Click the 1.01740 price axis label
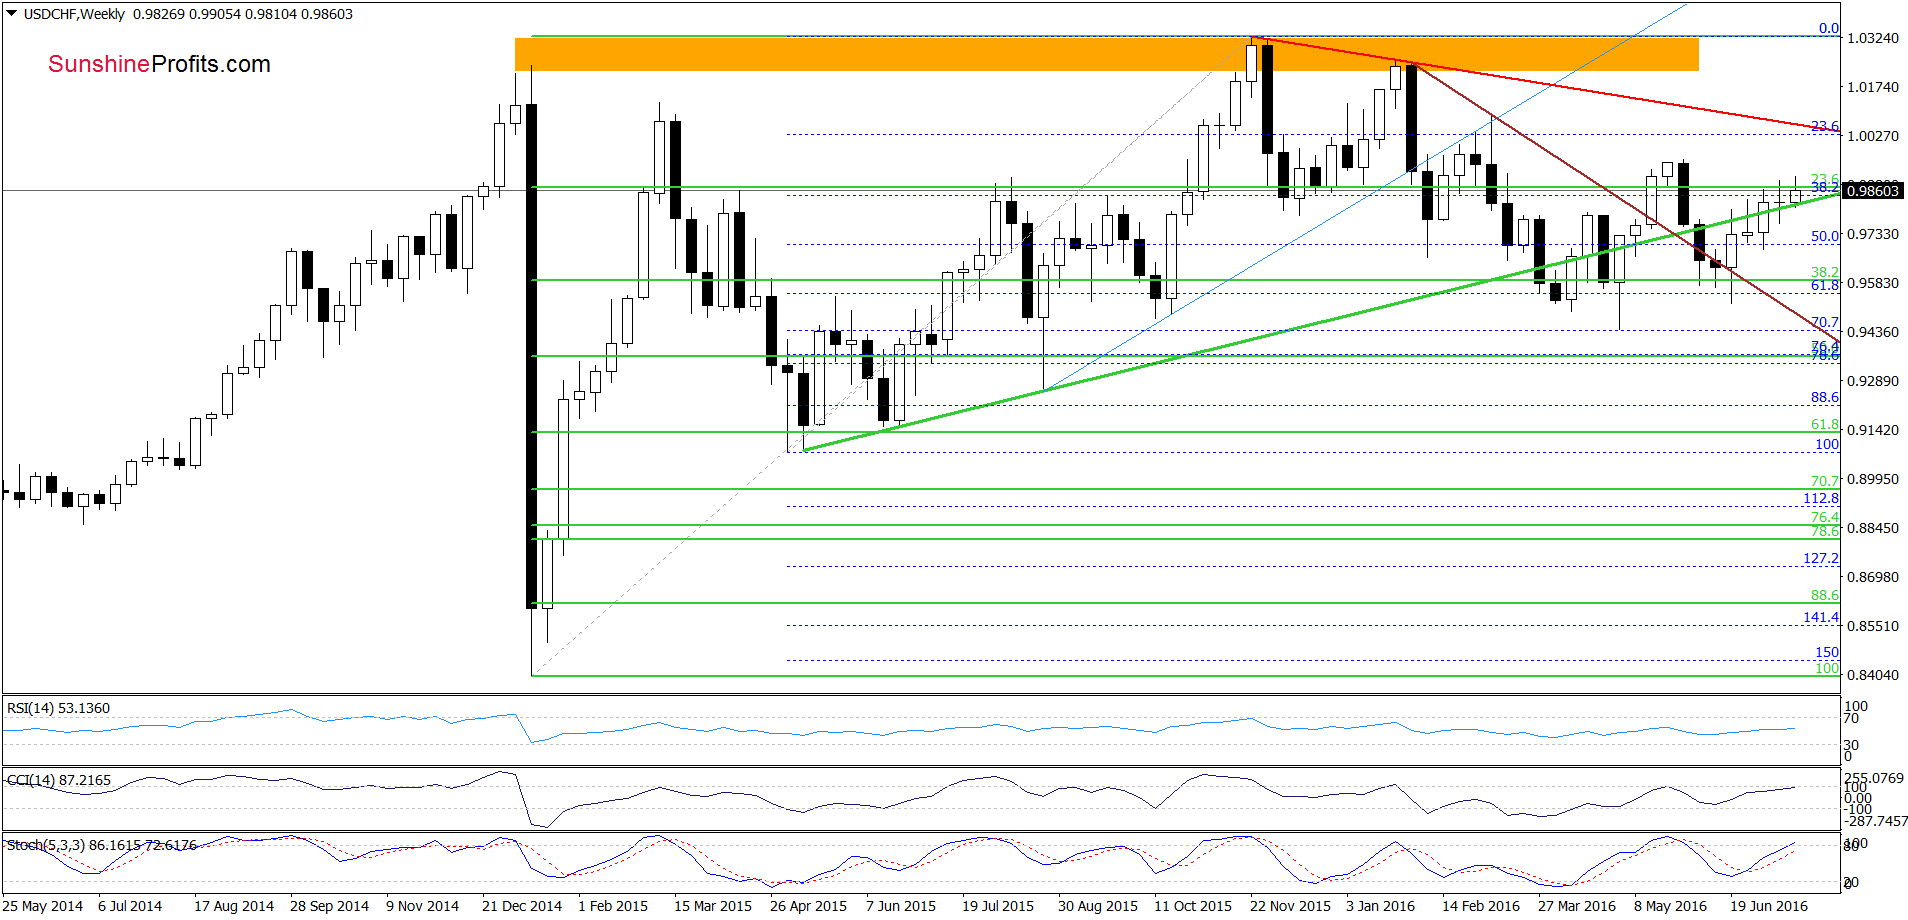The height and width of the screenshot is (920, 1908). (1873, 87)
